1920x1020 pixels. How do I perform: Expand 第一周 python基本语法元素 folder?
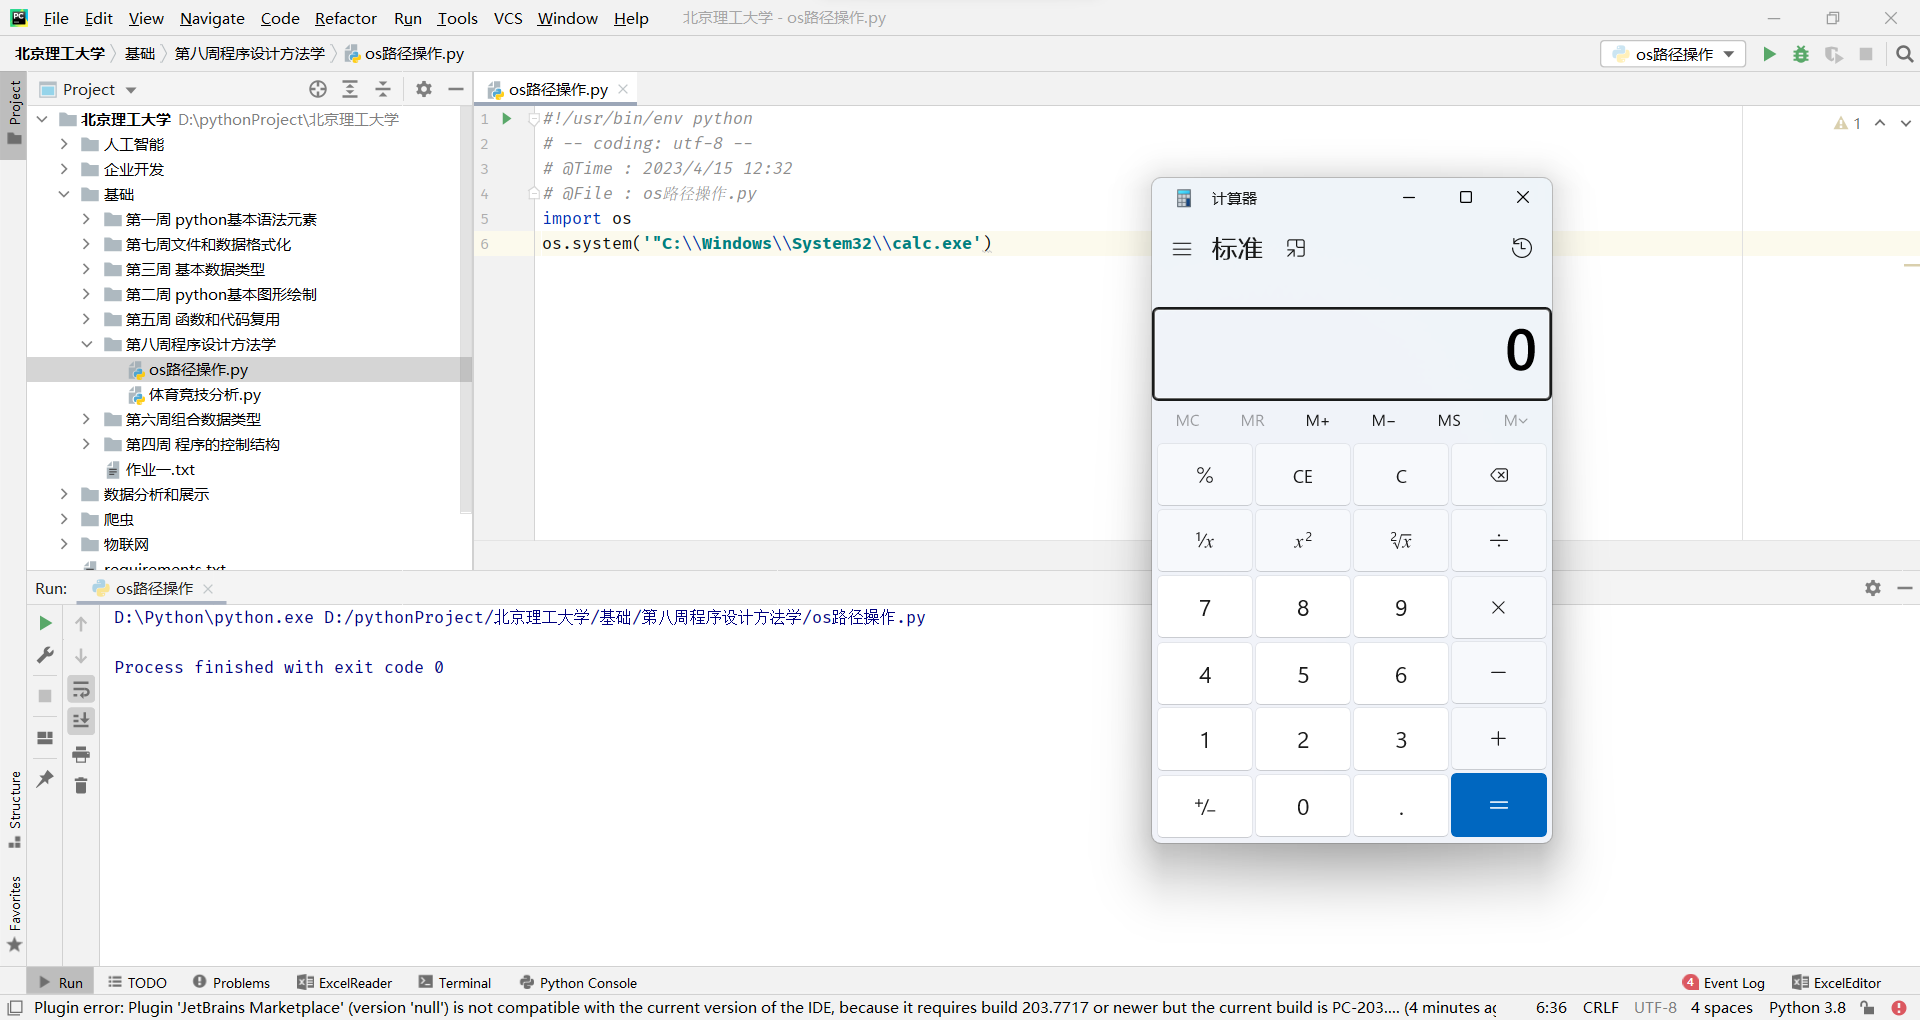86,219
